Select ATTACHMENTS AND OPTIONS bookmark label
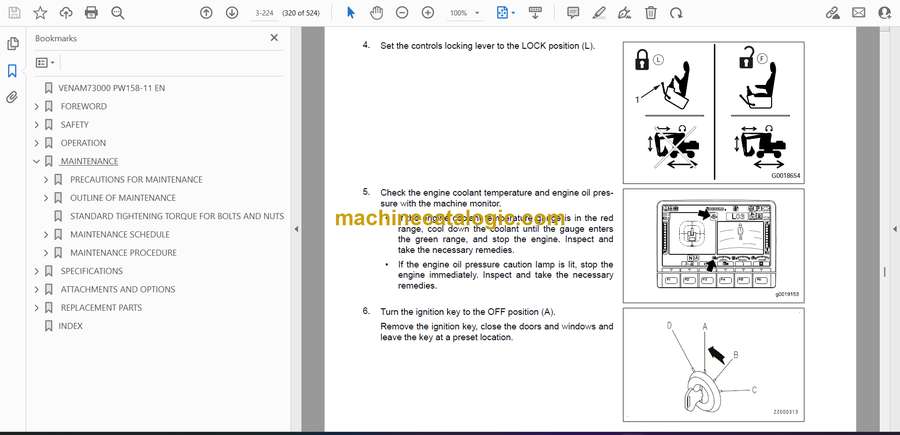The image size is (900, 435). tap(118, 289)
